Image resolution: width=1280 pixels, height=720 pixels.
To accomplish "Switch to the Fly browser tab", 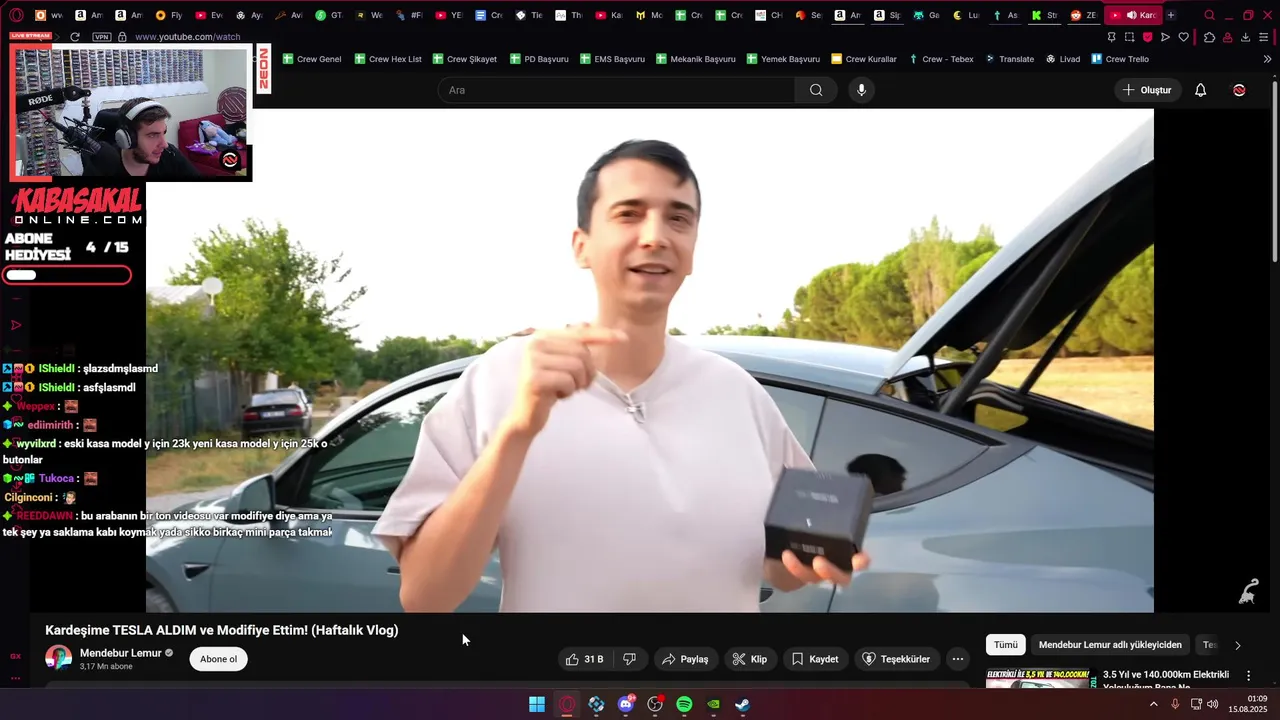I will (169, 15).
